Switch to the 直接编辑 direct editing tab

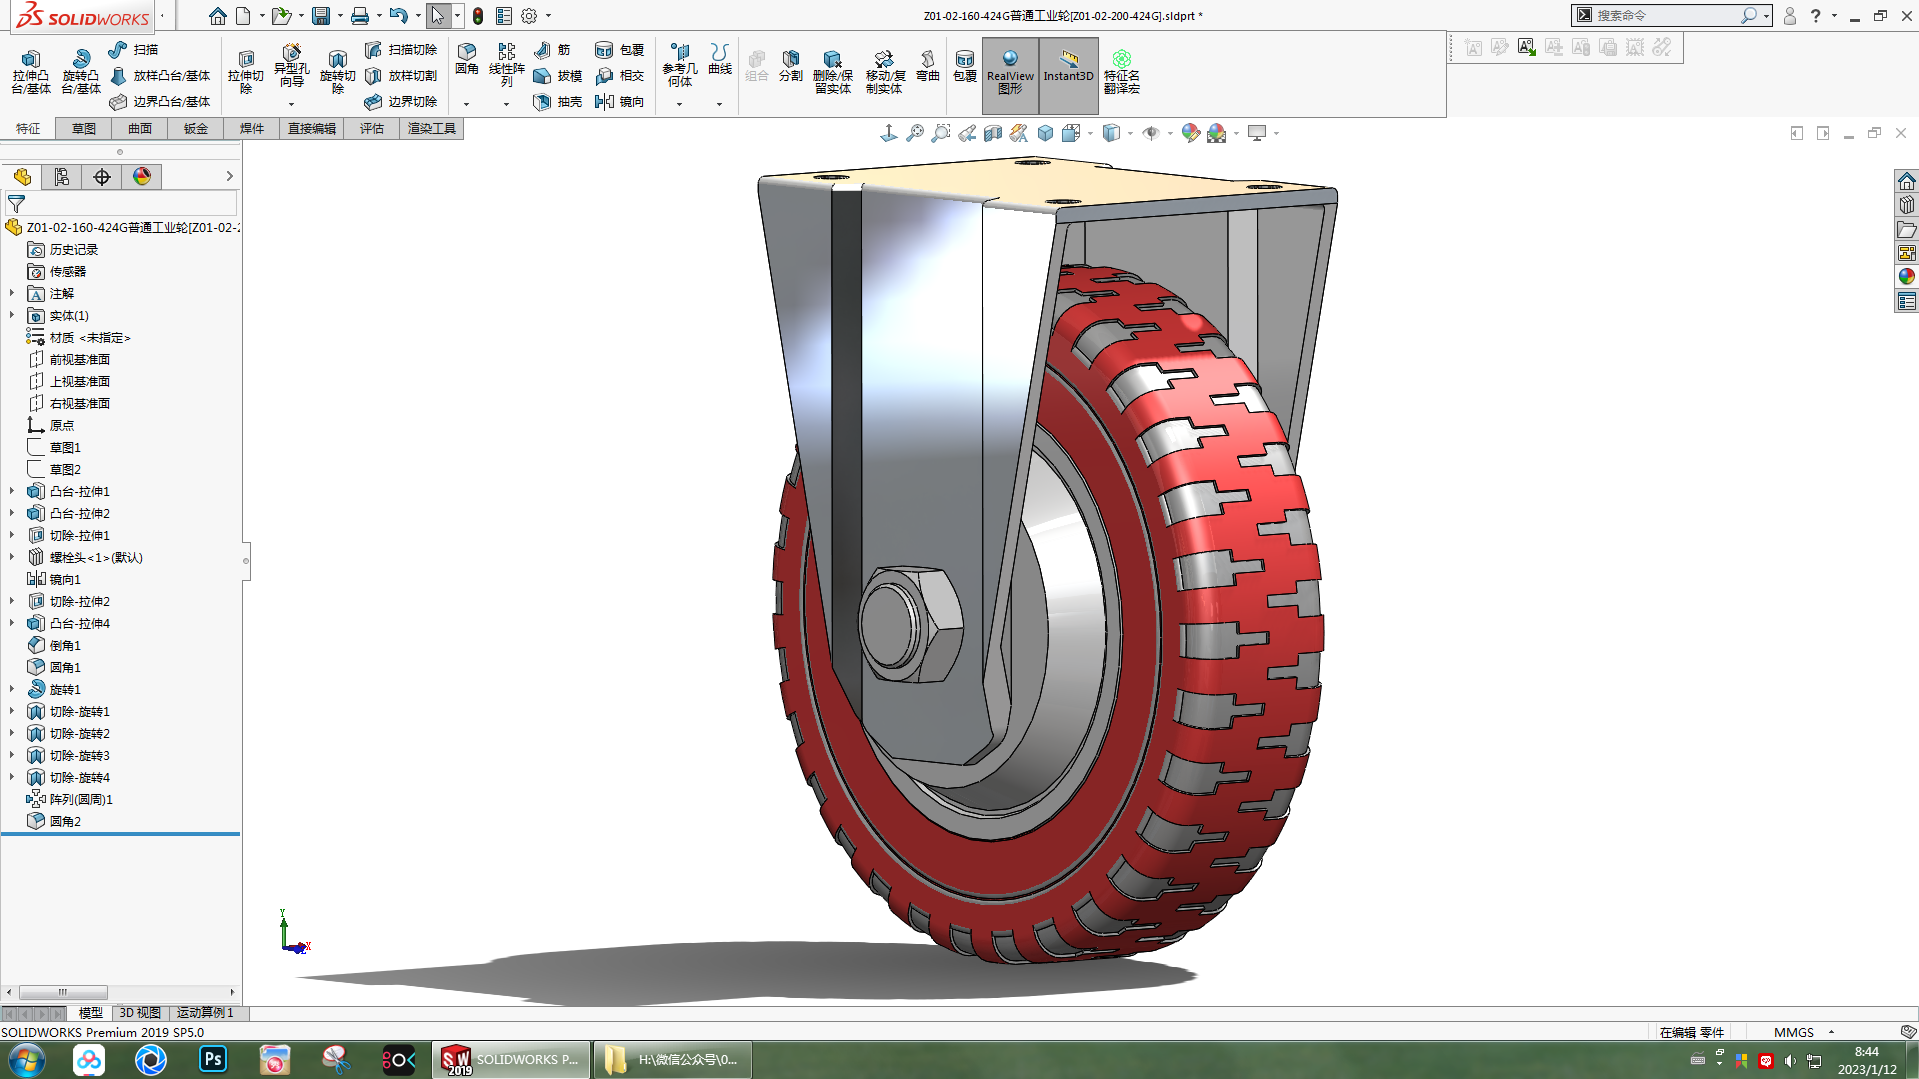click(312, 129)
